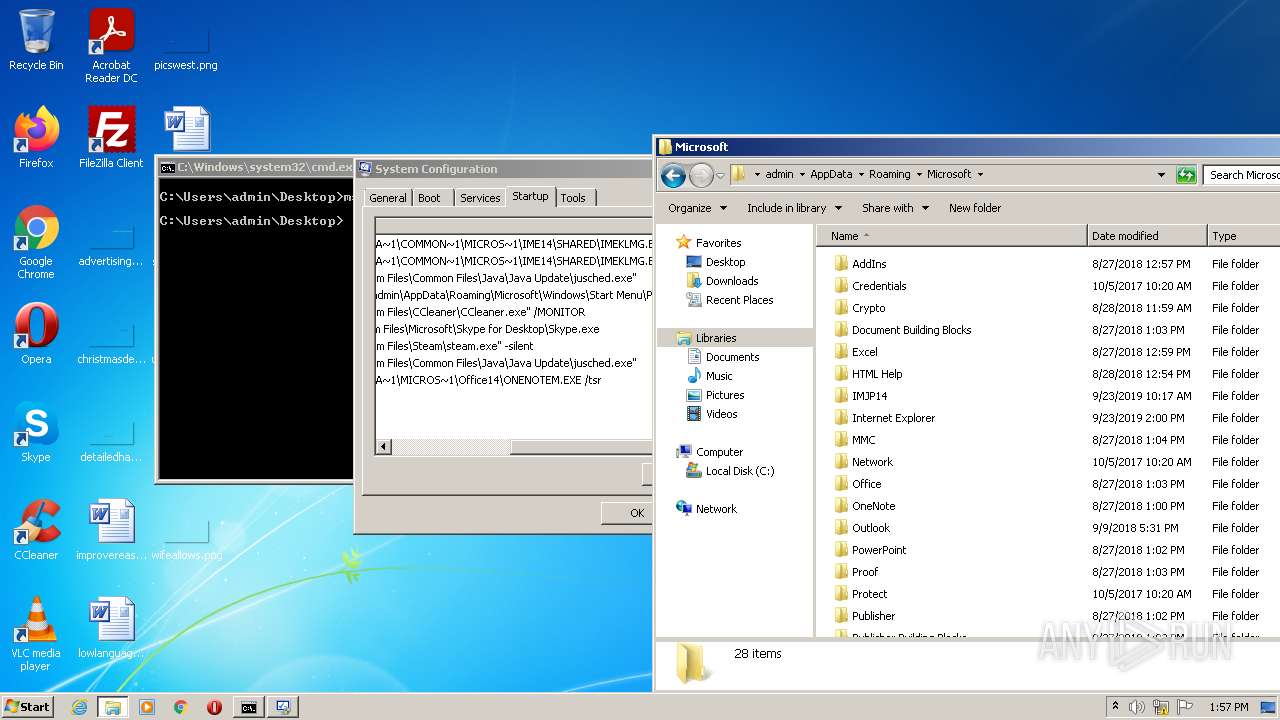Switch to cmd.exe taskbar button
1280x720 pixels.
pos(249,707)
